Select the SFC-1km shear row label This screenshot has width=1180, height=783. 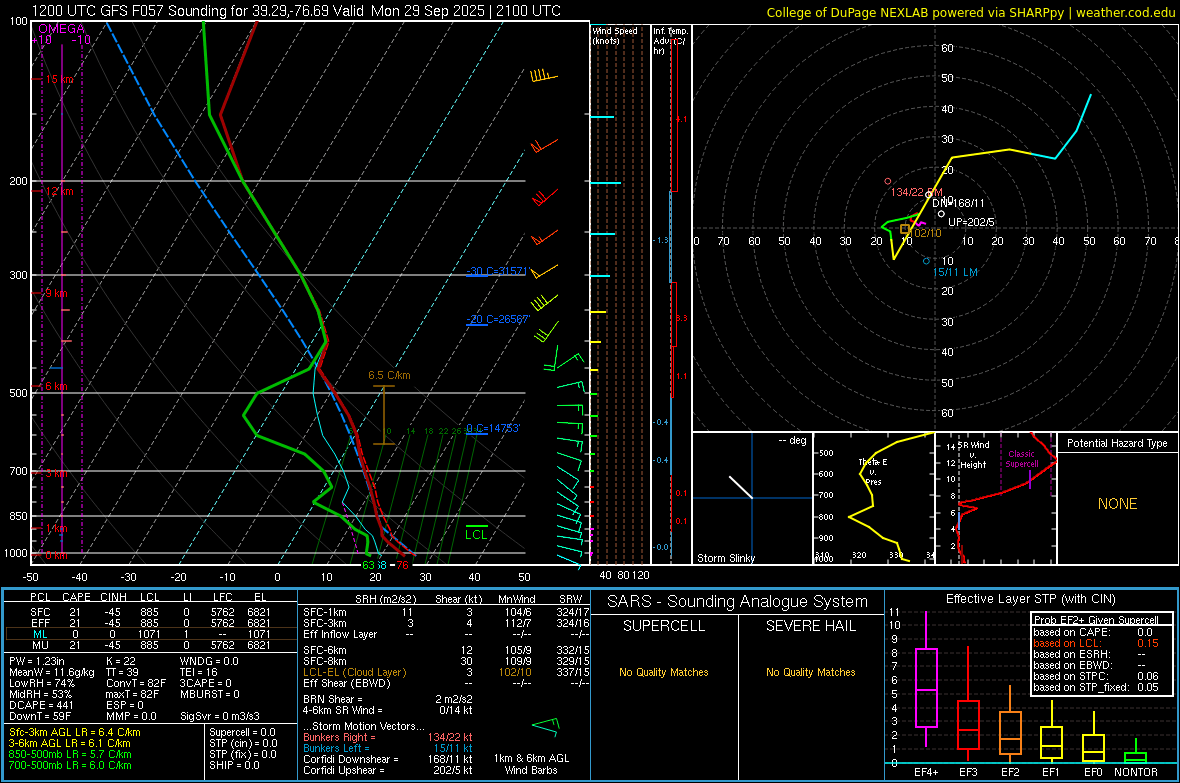325,612
